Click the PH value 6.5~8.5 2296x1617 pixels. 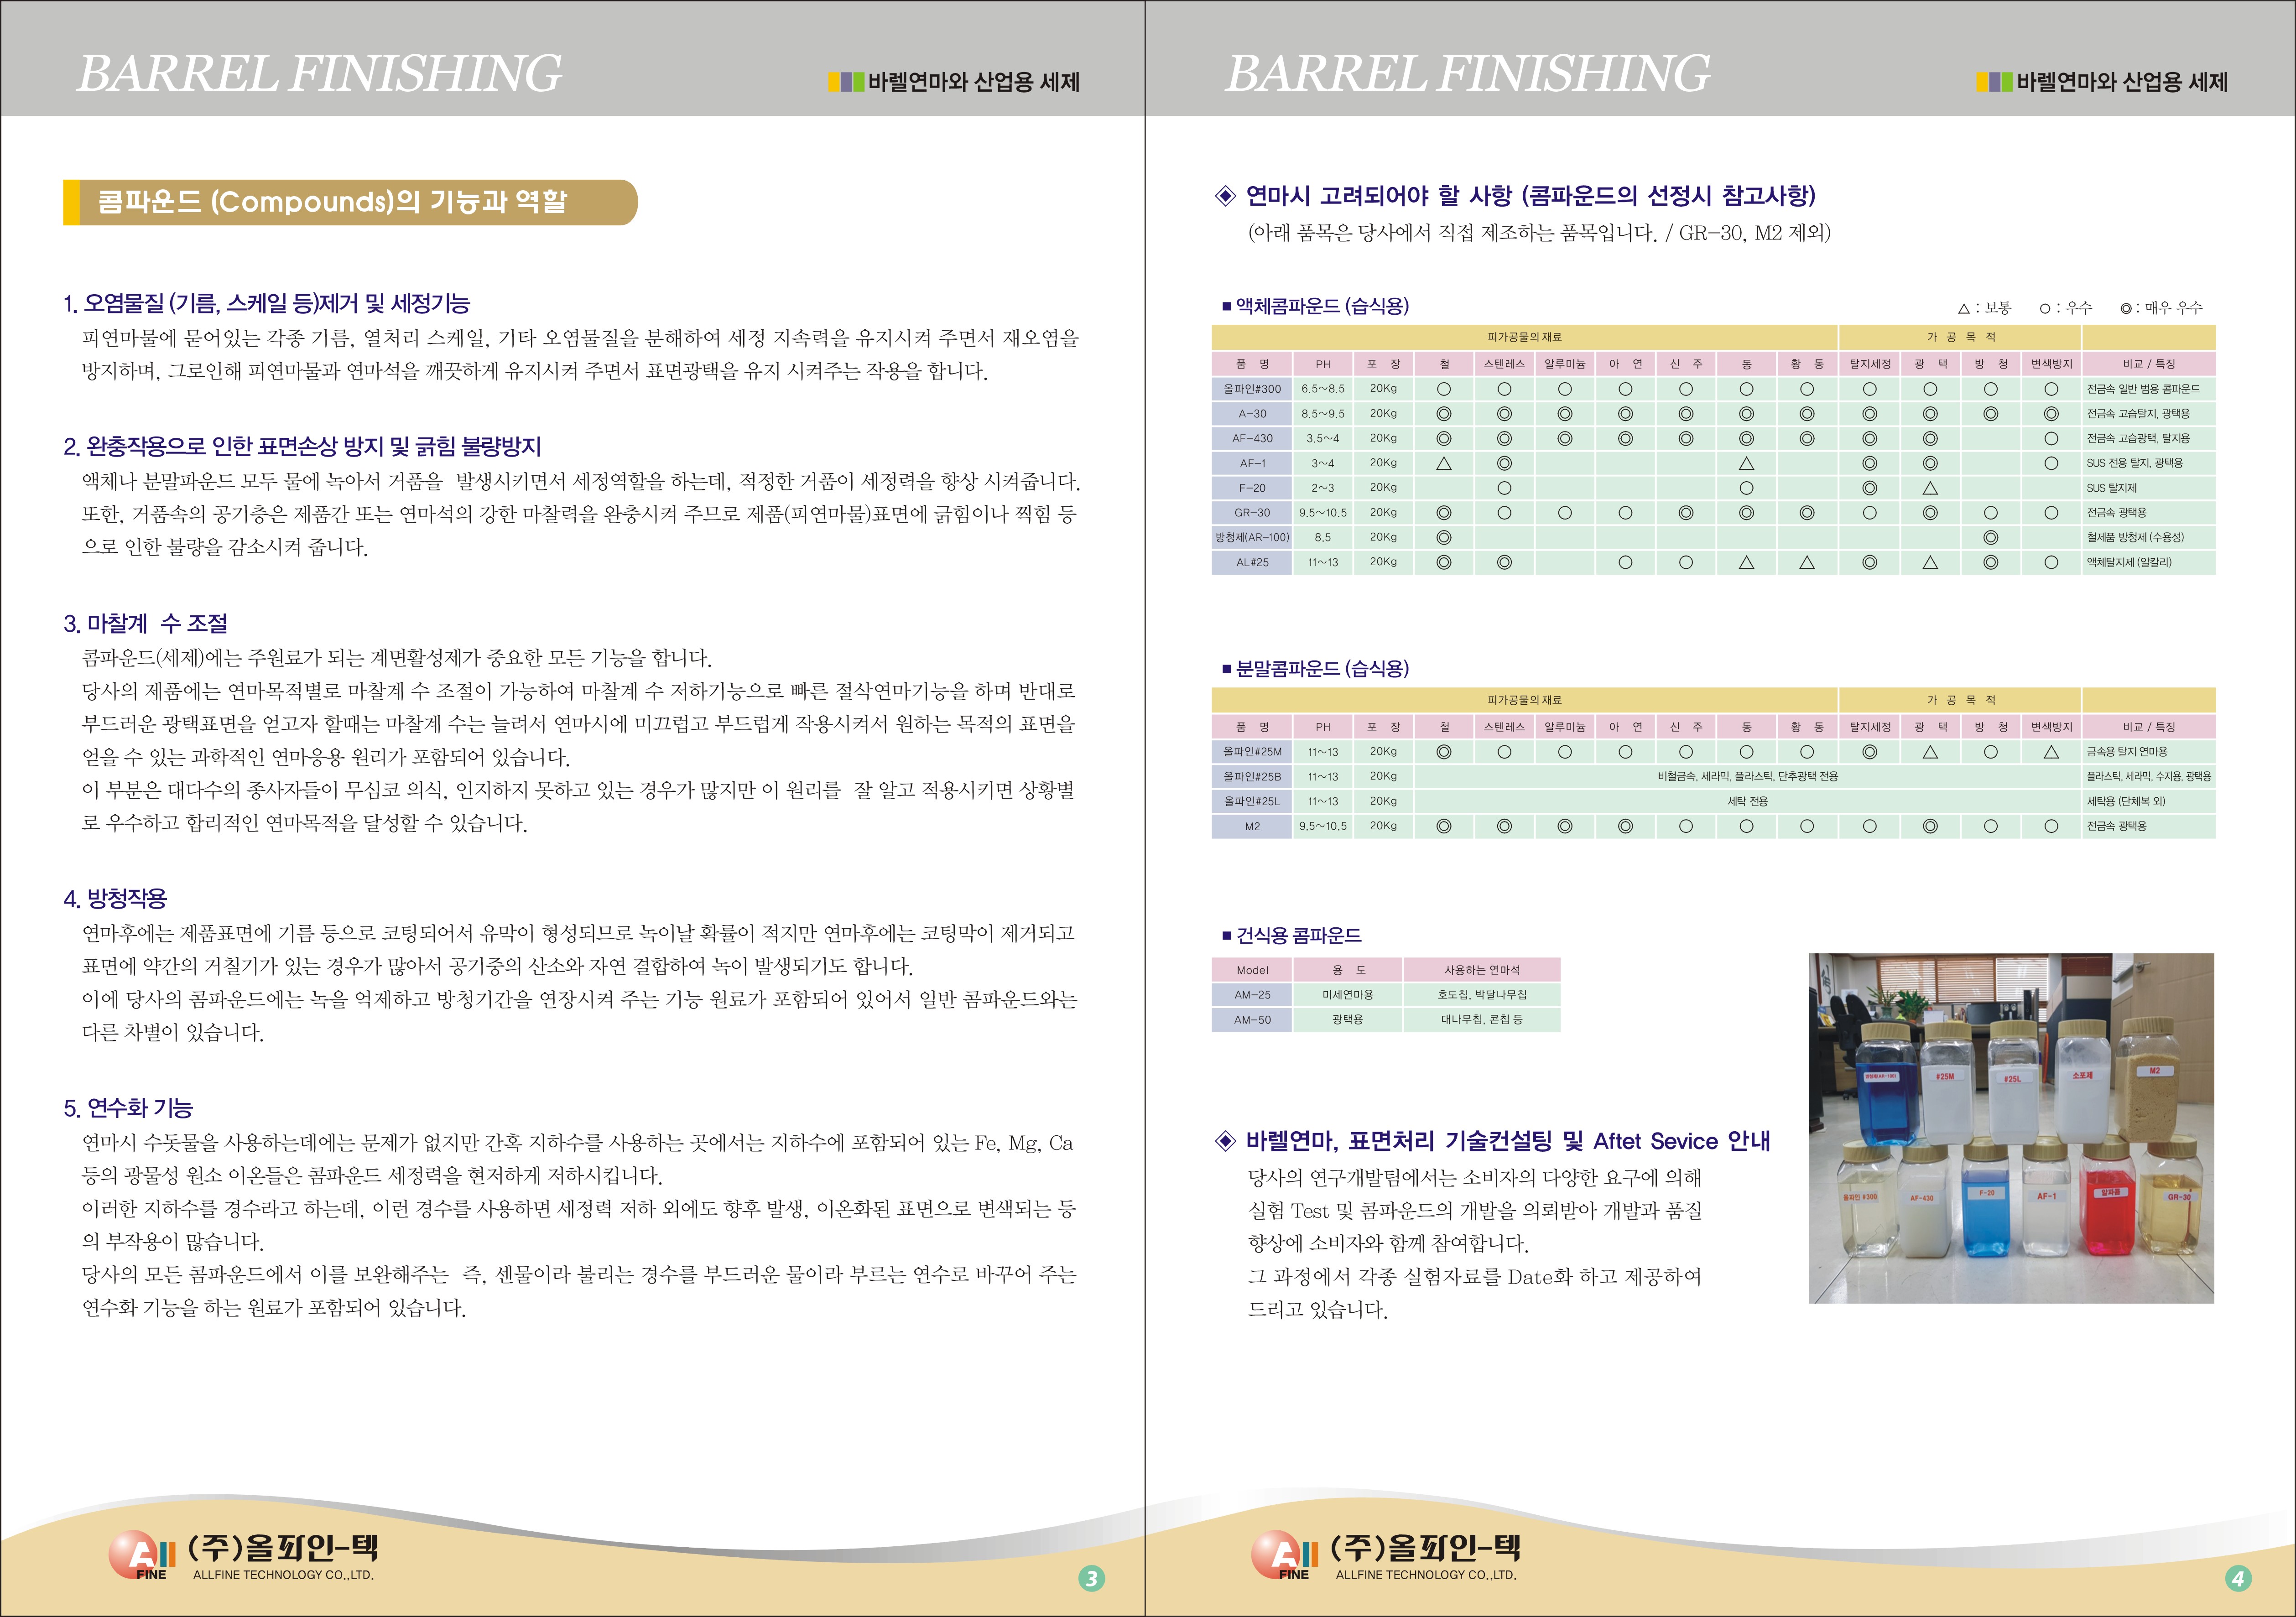(1323, 389)
